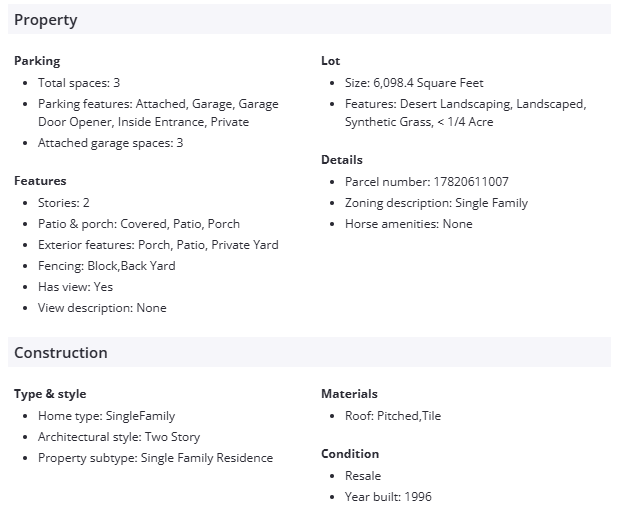Click Zoning description: Single Family
640x510 pixels.
[x=436, y=203]
